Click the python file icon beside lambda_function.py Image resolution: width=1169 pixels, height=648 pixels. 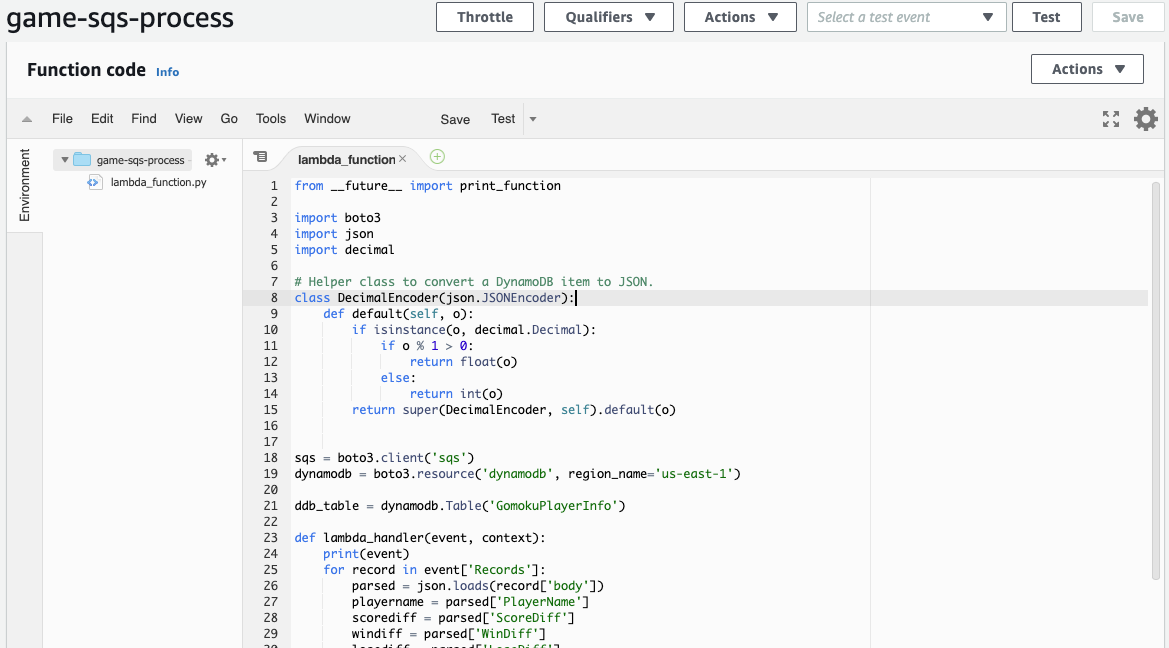pos(93,182)
